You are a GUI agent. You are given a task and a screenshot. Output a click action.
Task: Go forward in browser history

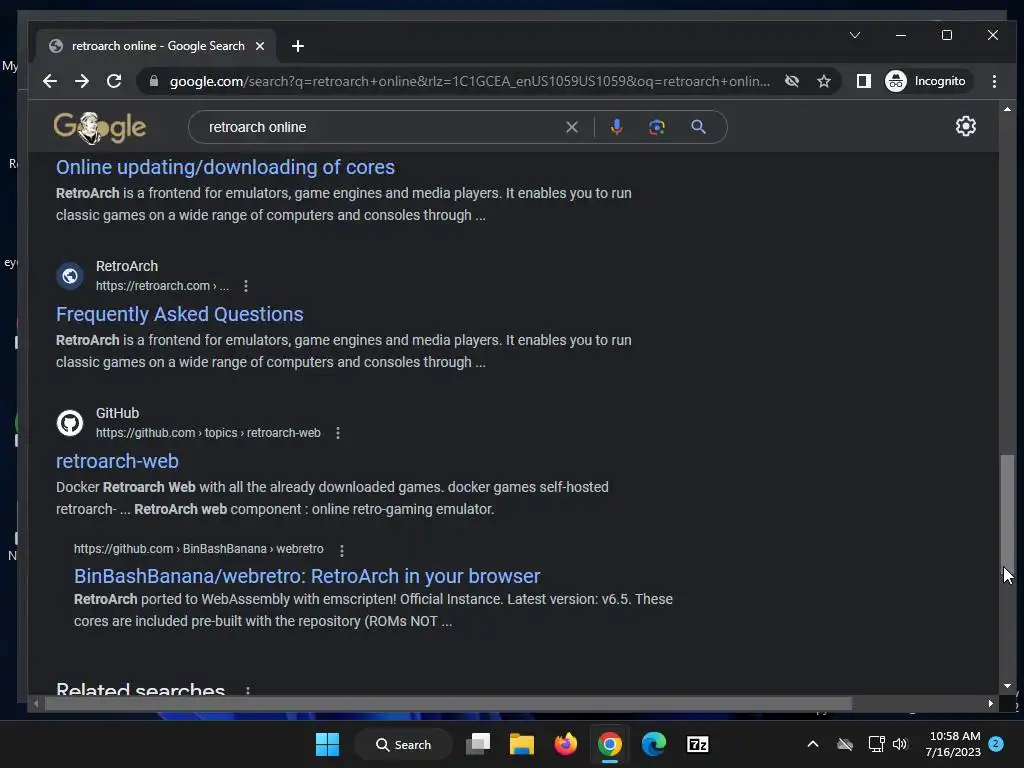pos(82,81)
